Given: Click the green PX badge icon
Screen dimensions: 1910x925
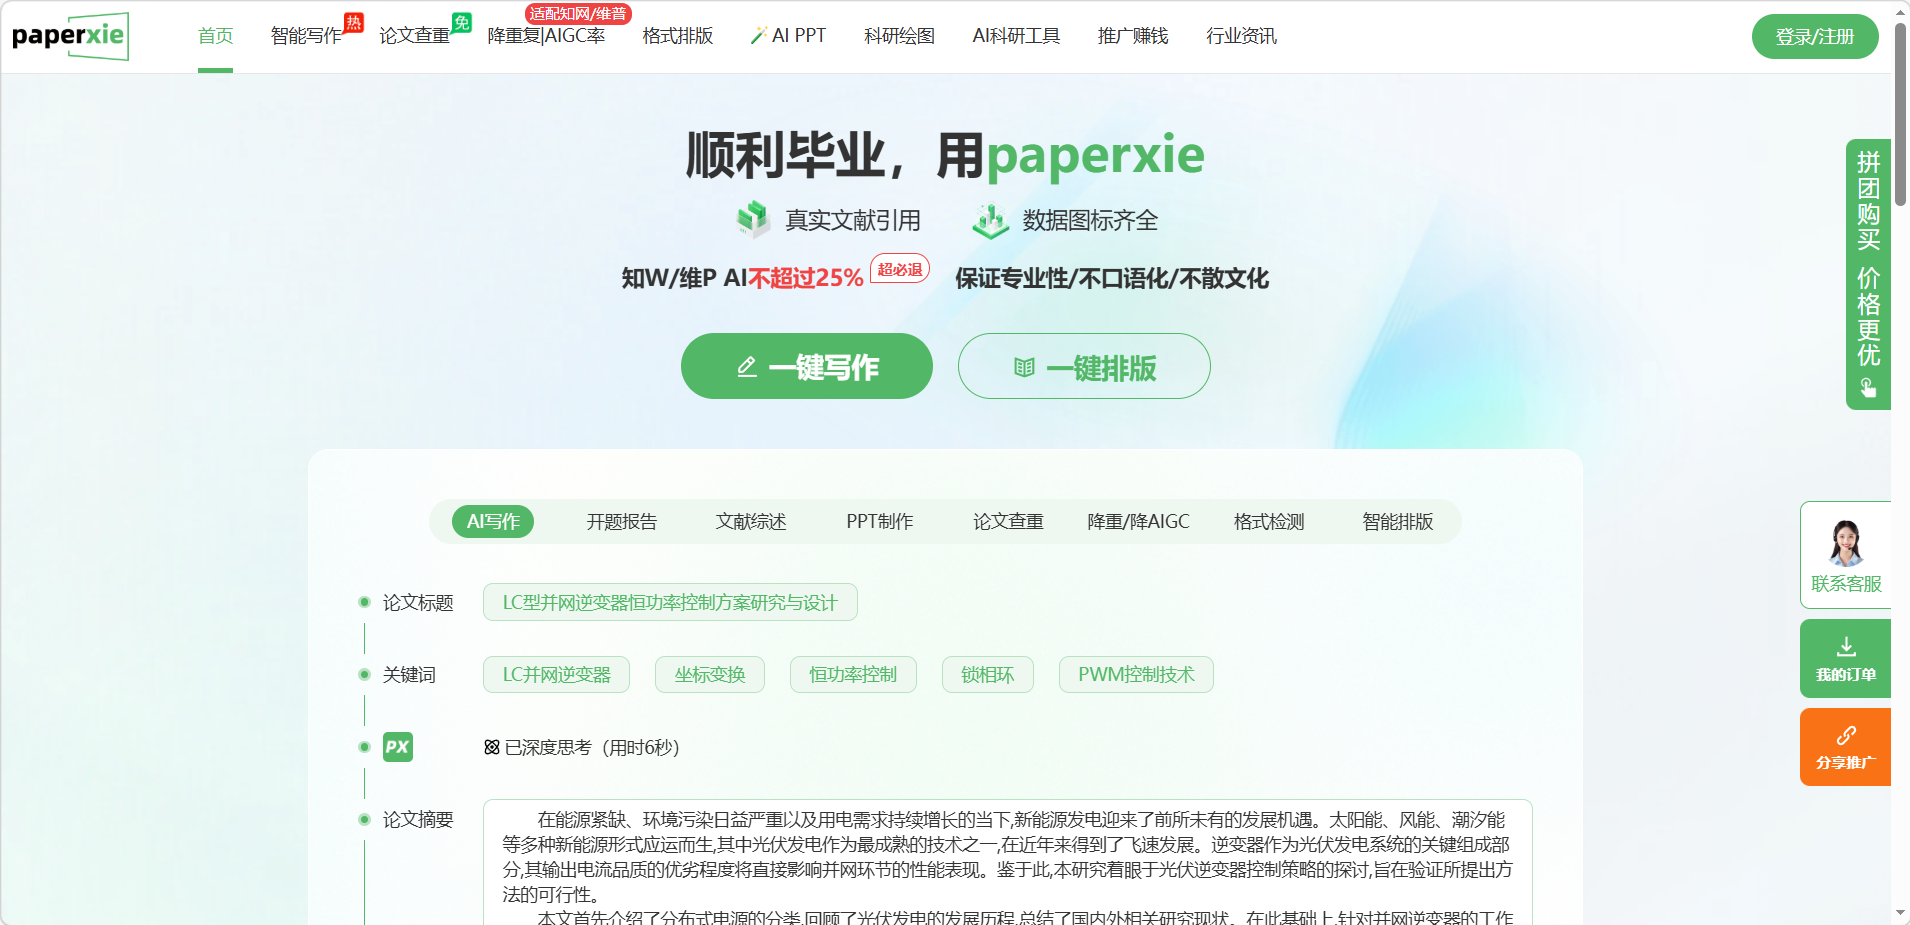Looking at the screenshot, I should [x=398, y=747].
